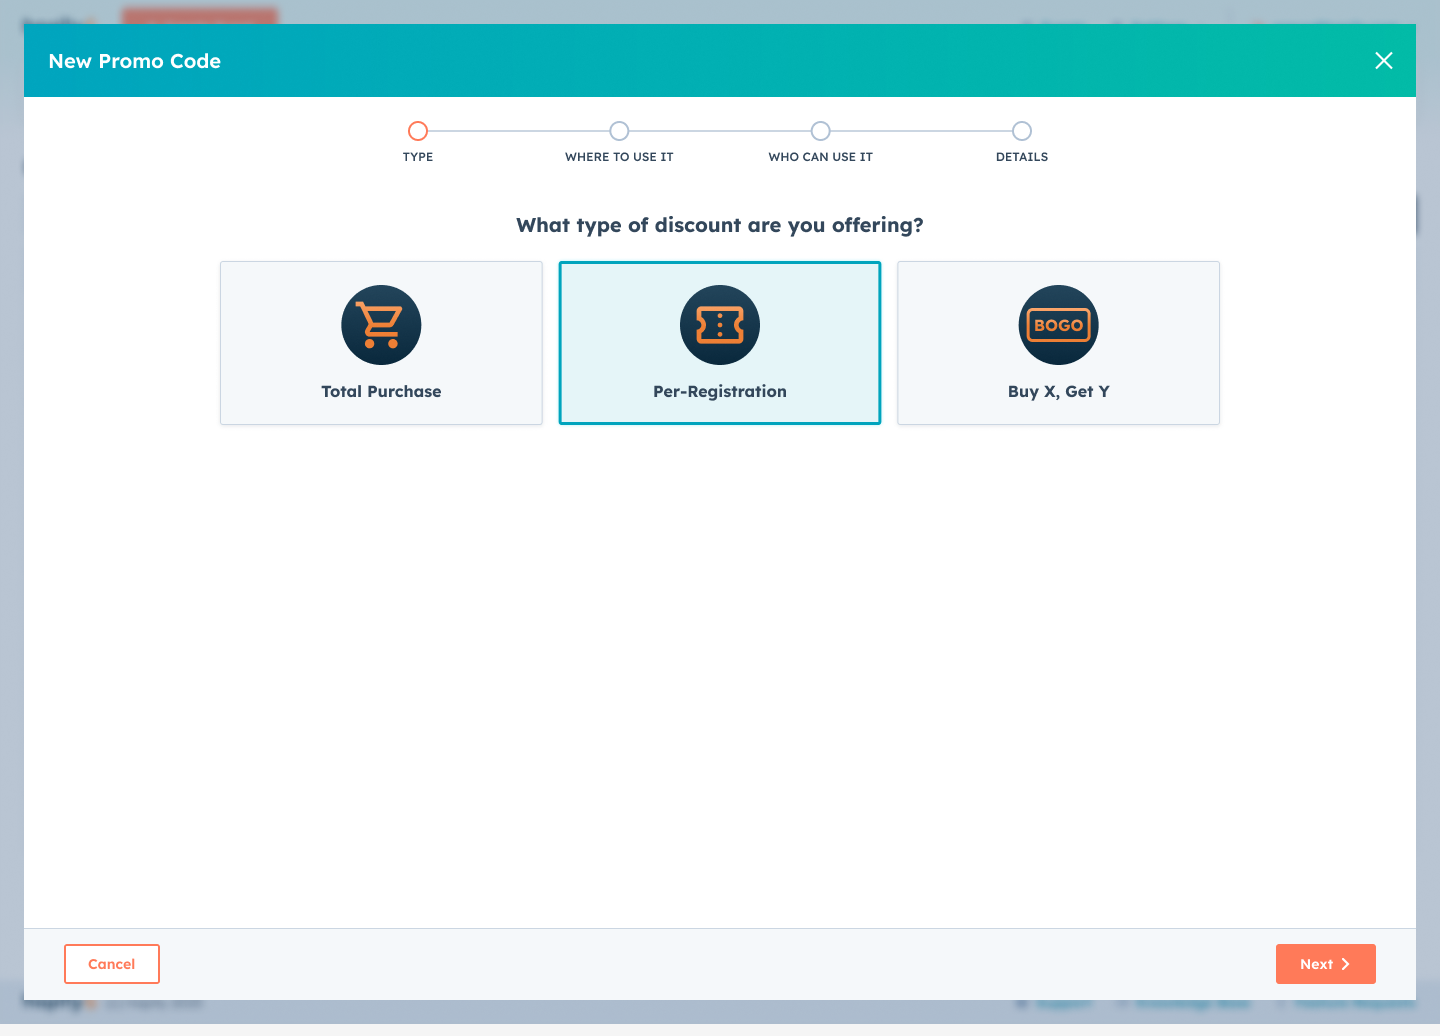The width and height of the screenshot is (1440, 1036).
Task: Jump to the Type step circle
Action: [418, 131]
